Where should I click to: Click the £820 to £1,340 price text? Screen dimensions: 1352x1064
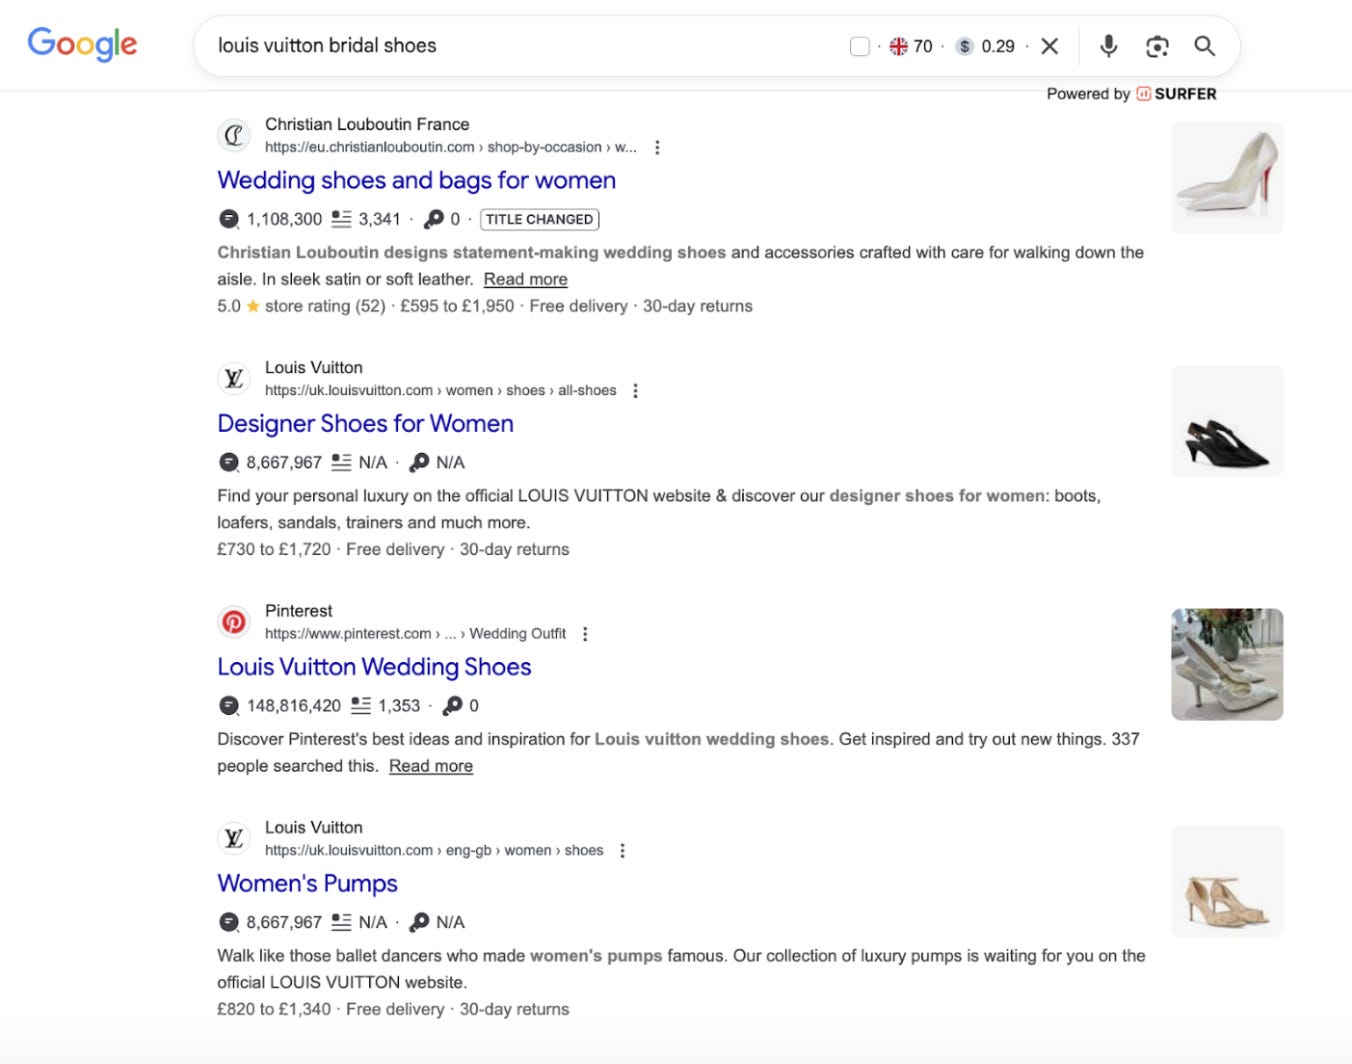(x=274, y=1009)
